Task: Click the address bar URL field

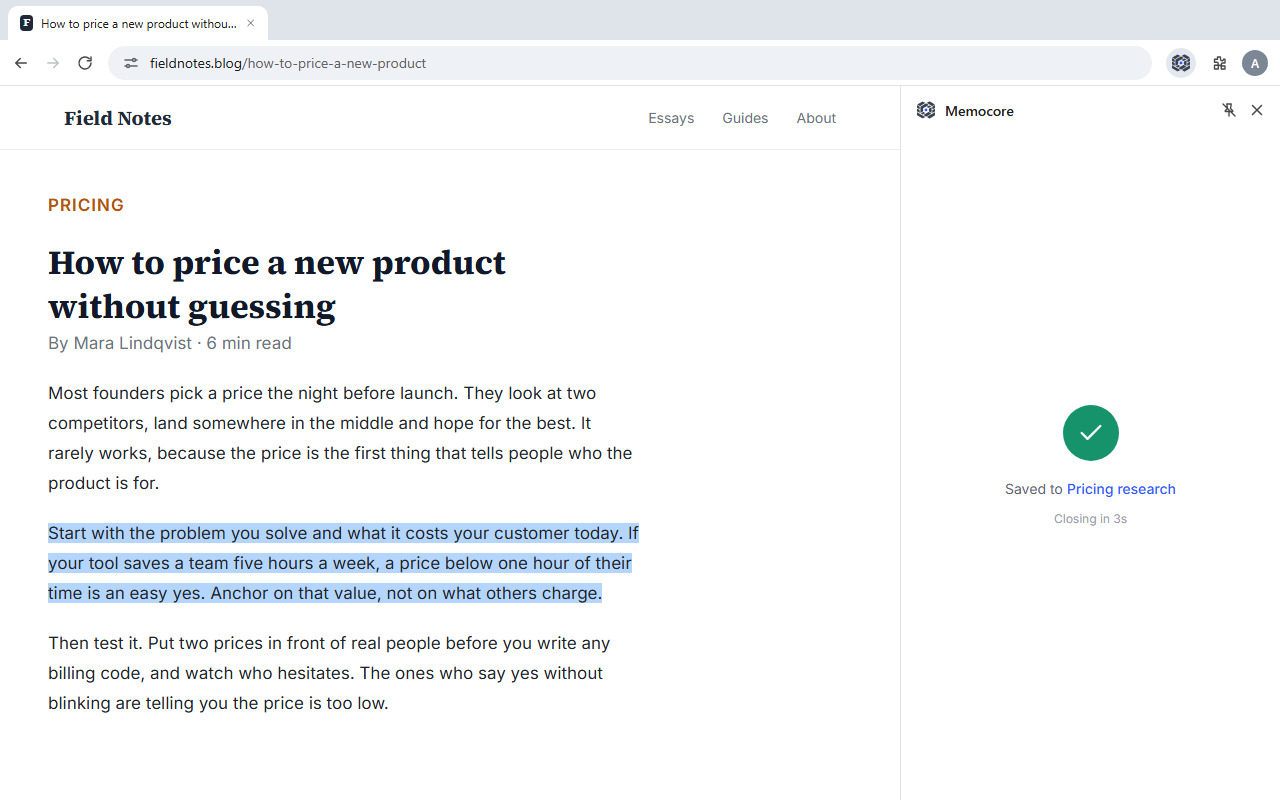Action: (630, 63)
